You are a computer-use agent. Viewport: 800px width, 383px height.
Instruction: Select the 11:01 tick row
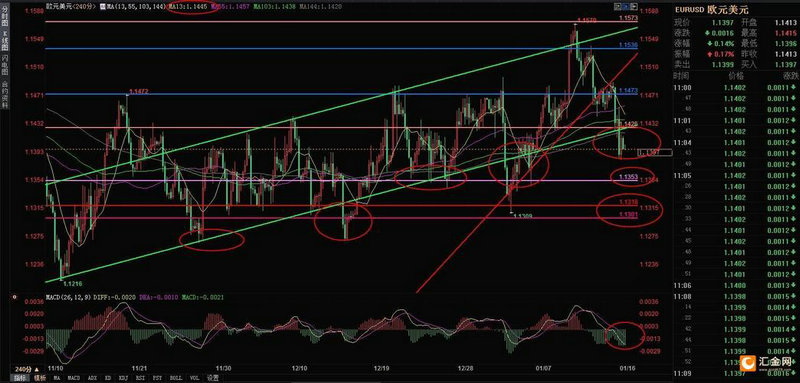point(735,121)
